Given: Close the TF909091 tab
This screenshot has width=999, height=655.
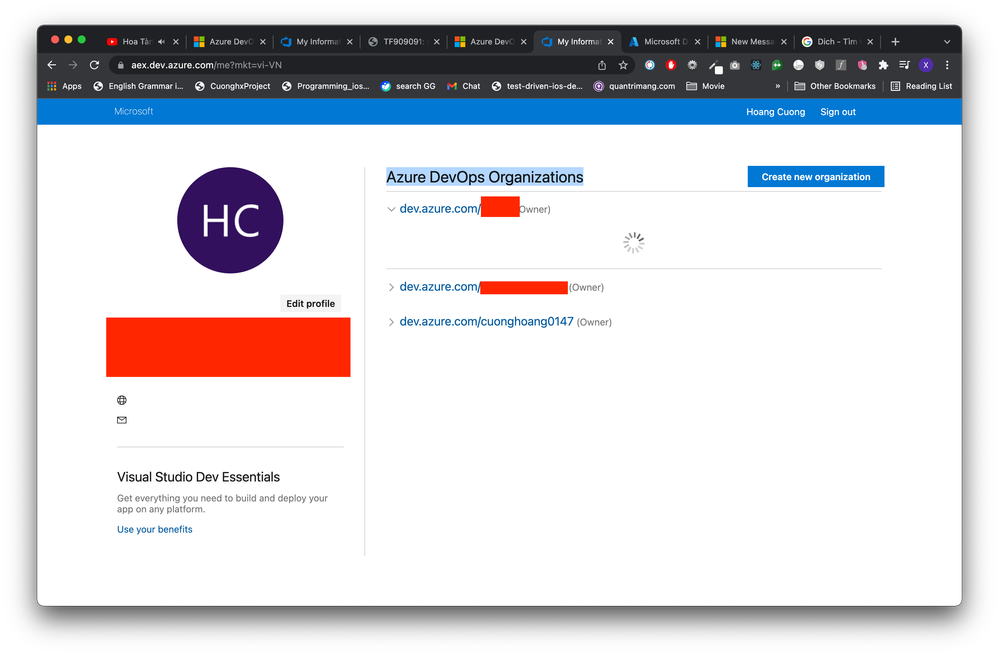Looking at the screenshot, I should [436, 41].
